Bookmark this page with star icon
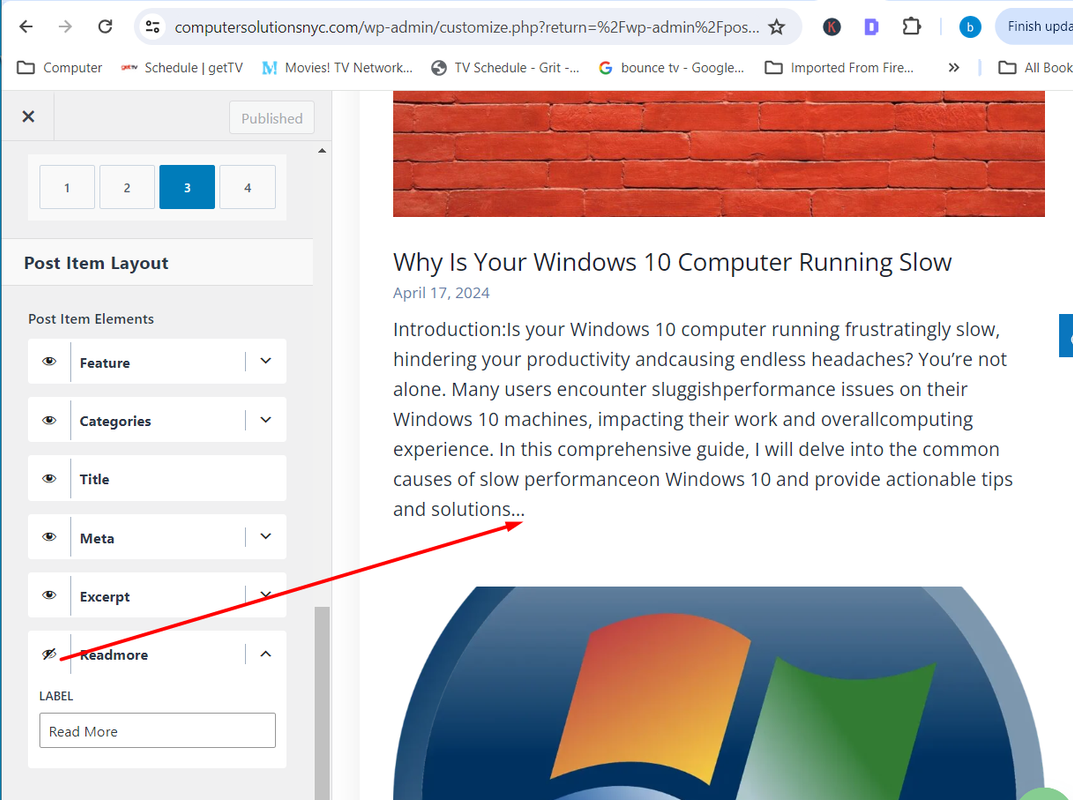Viewport: 1073px width, 800px height. tap(777, 27)
